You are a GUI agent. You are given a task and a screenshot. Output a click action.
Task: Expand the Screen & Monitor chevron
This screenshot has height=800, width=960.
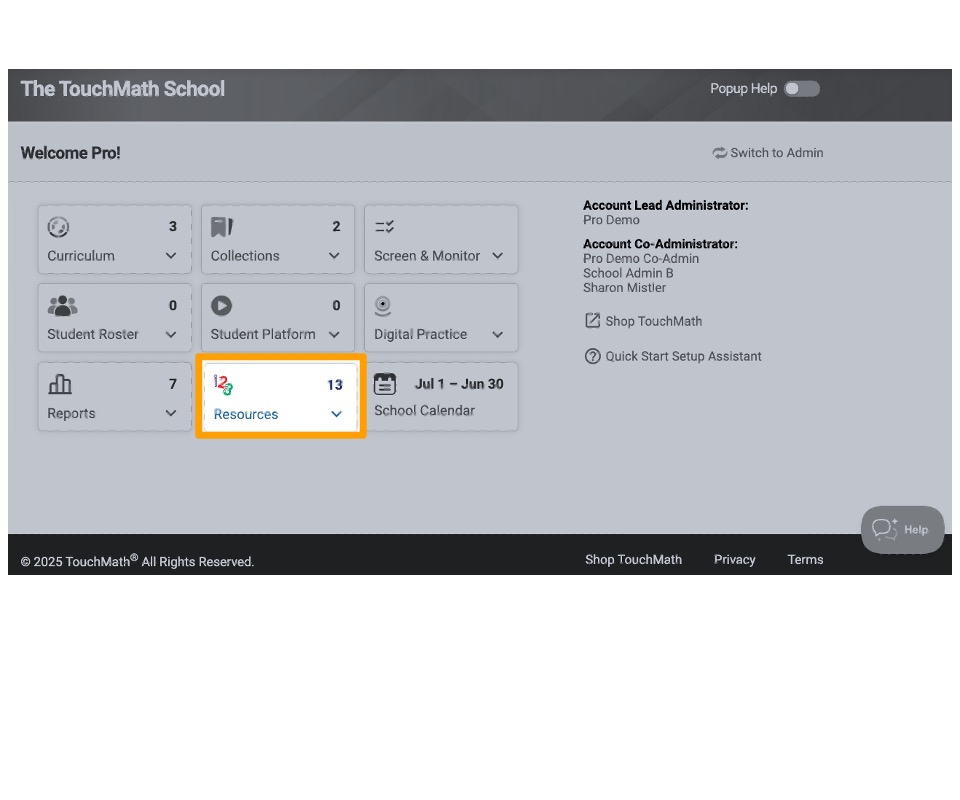(498, 256)
